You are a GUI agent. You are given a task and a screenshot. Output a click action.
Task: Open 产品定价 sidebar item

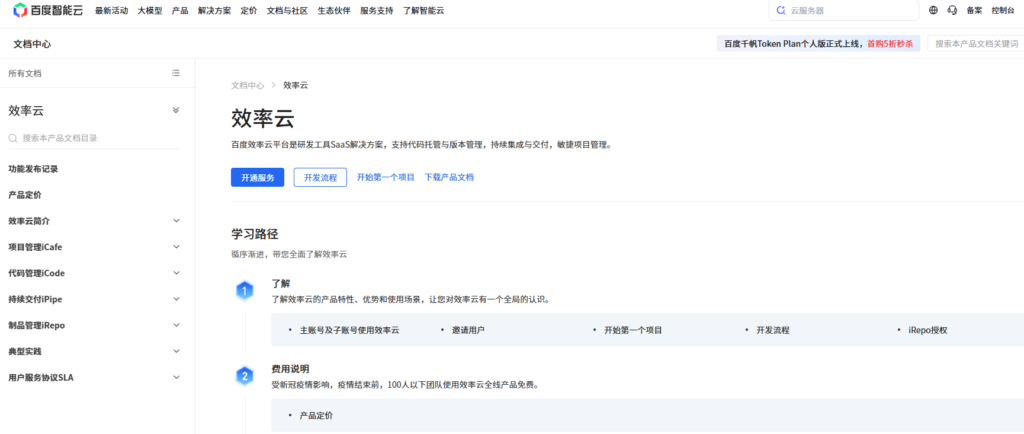tap(25, 194)
